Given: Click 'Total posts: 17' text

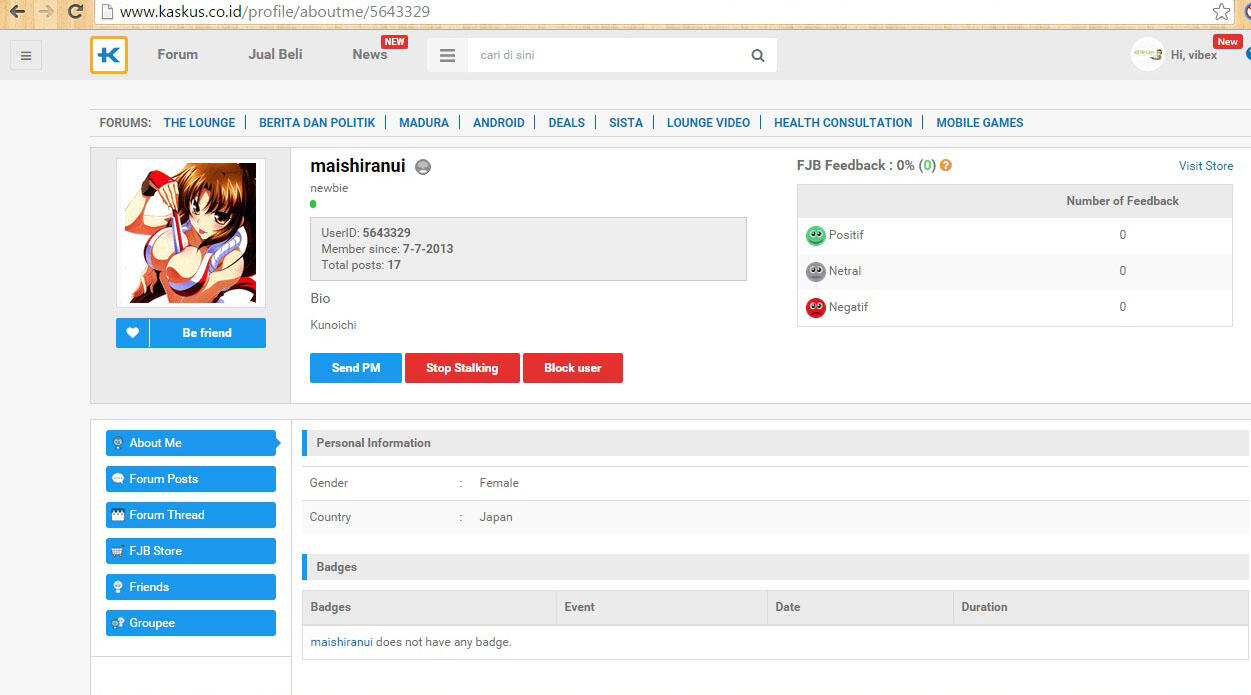Looking at the screenshot, I should pyautogui.click(x=361, y=265).
